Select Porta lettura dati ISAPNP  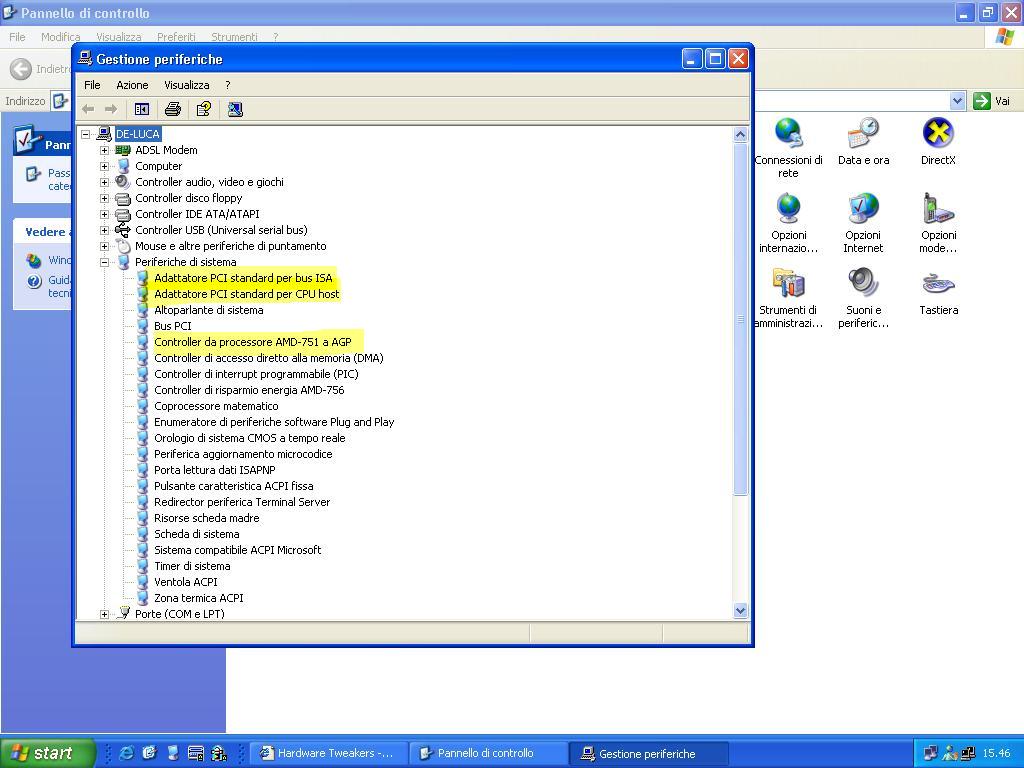click(x=214, y=470)
